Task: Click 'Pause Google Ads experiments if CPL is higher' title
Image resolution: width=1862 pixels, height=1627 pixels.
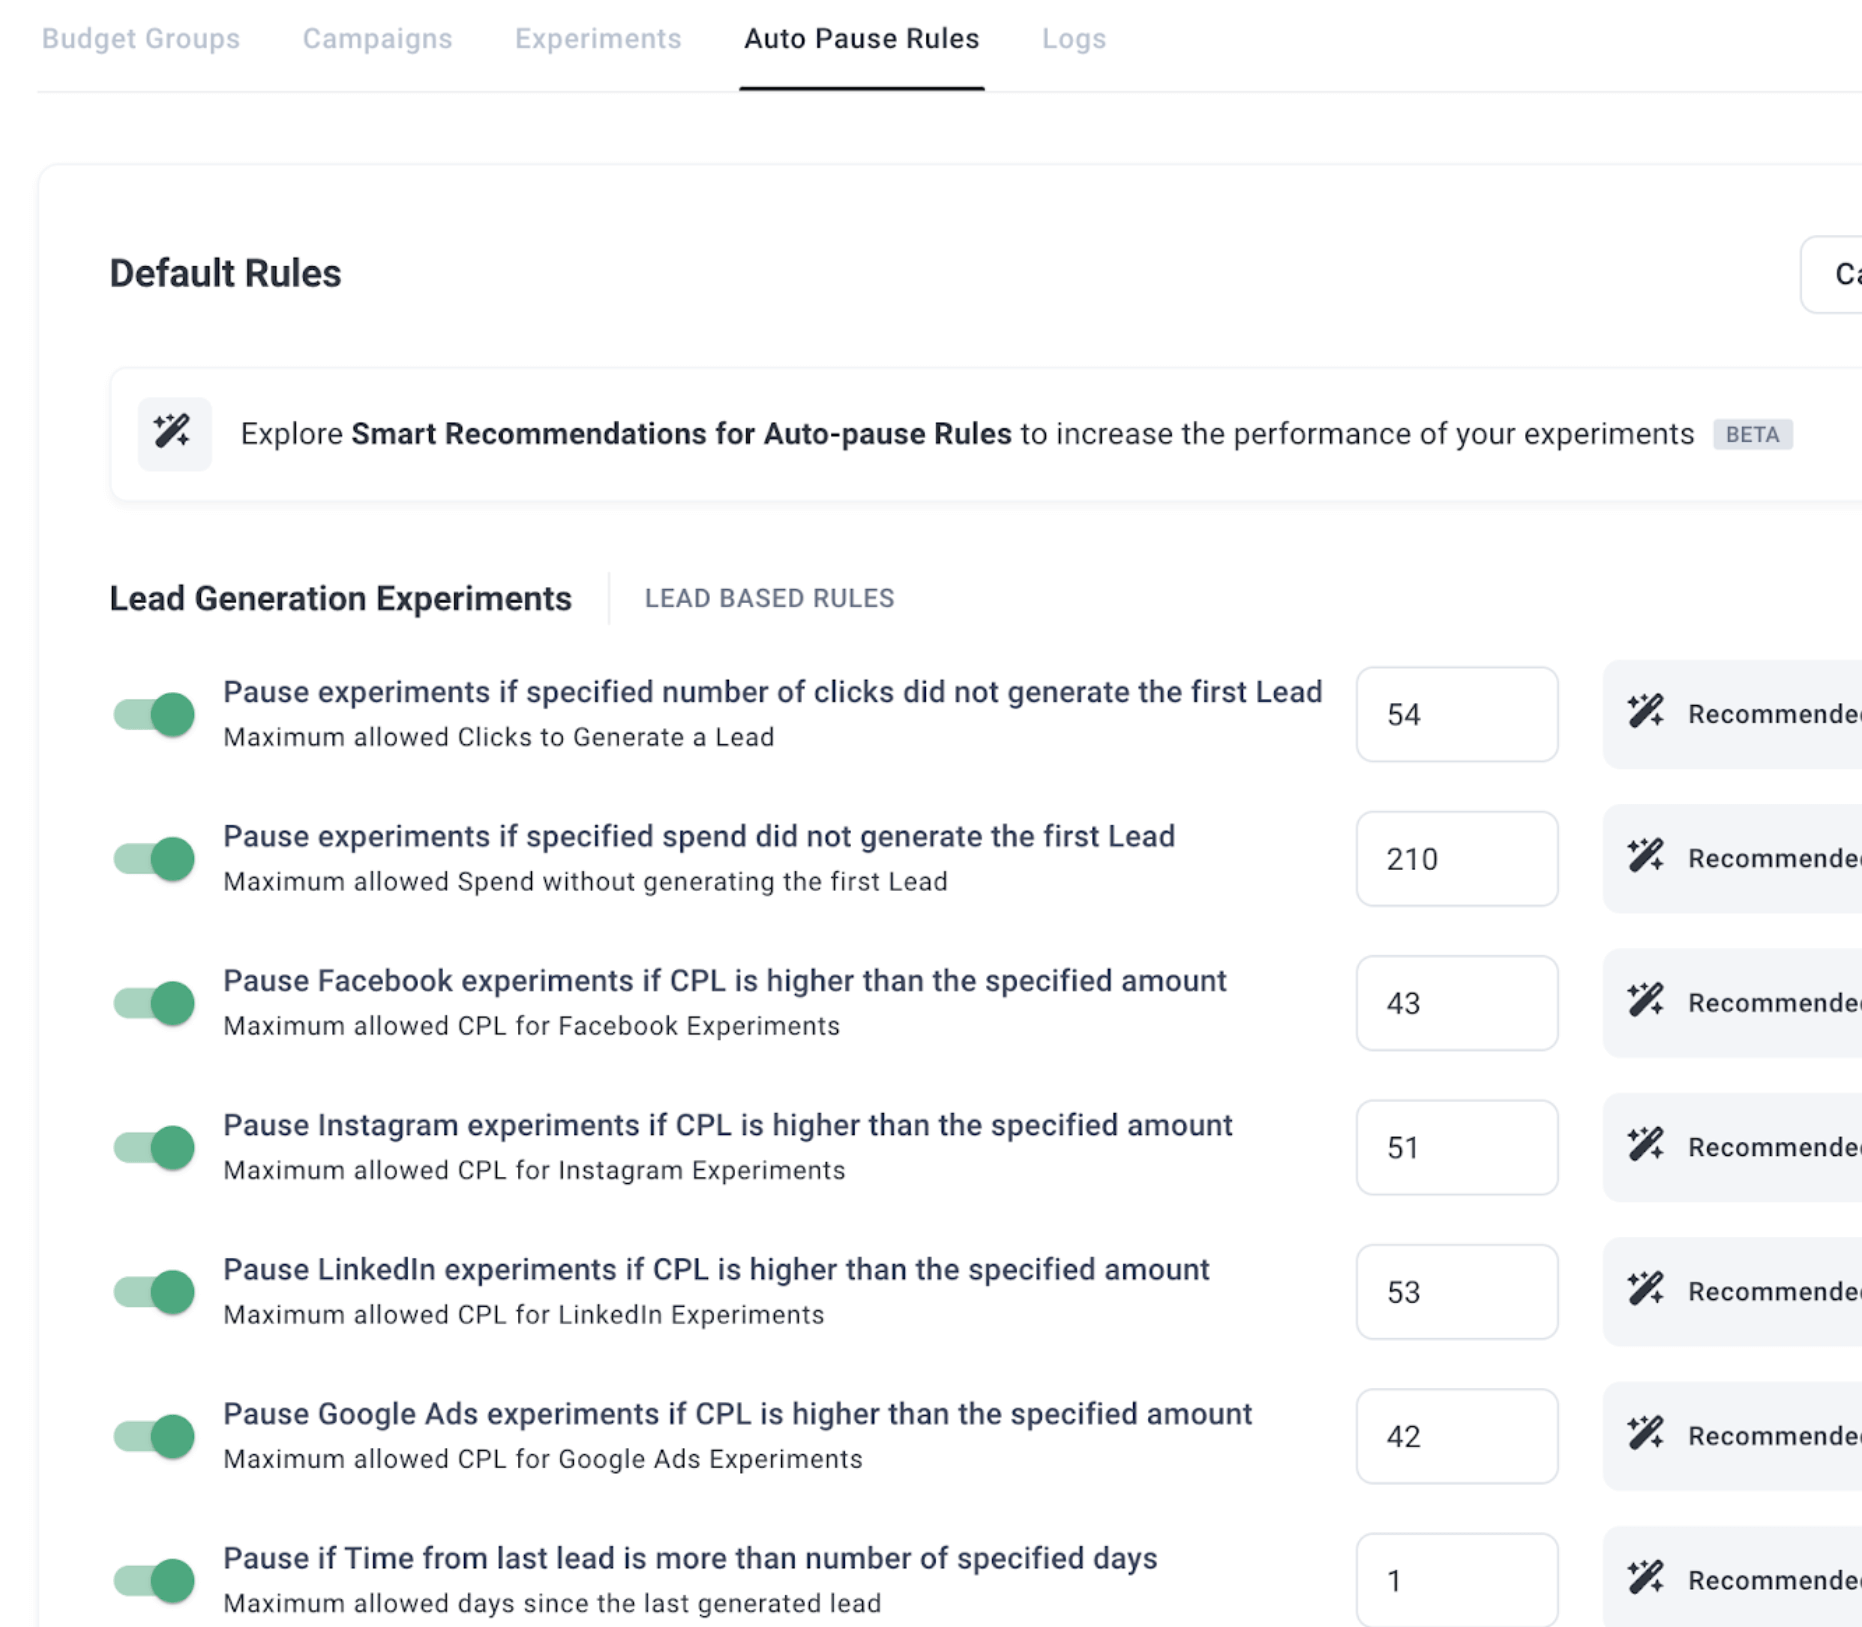Action: pos(737,1414)
